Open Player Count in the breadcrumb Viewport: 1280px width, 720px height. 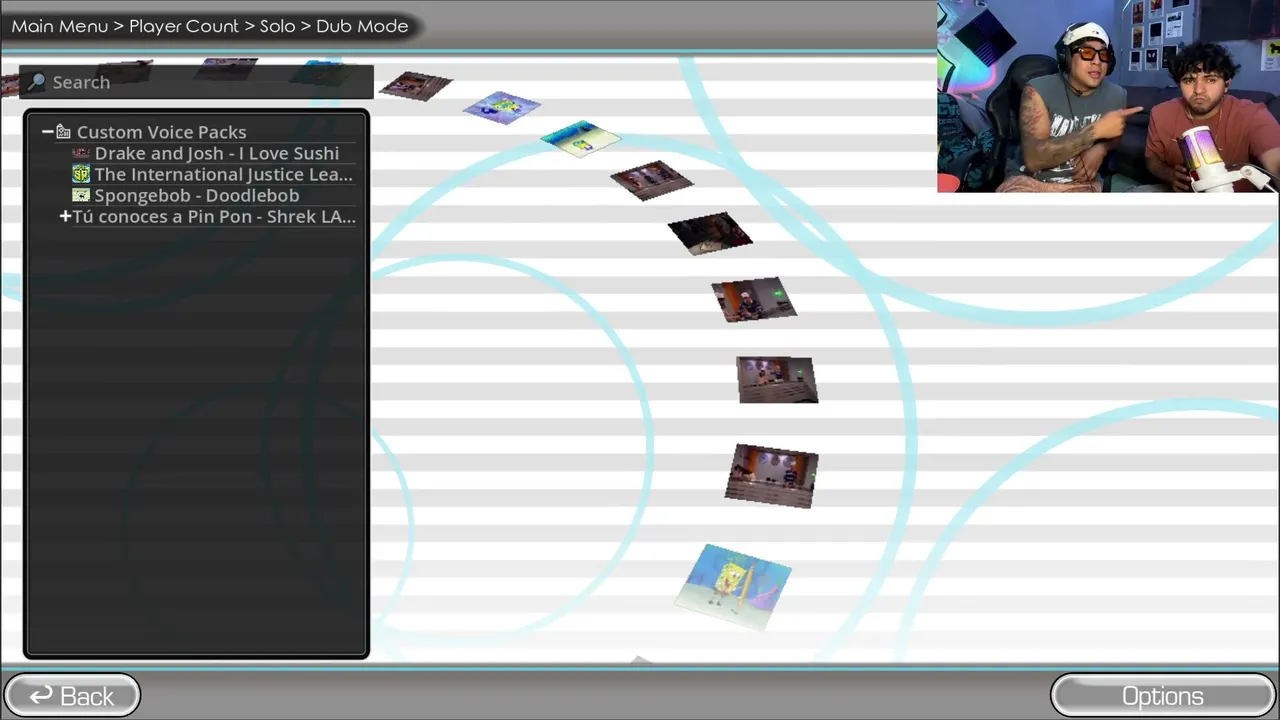184,26
